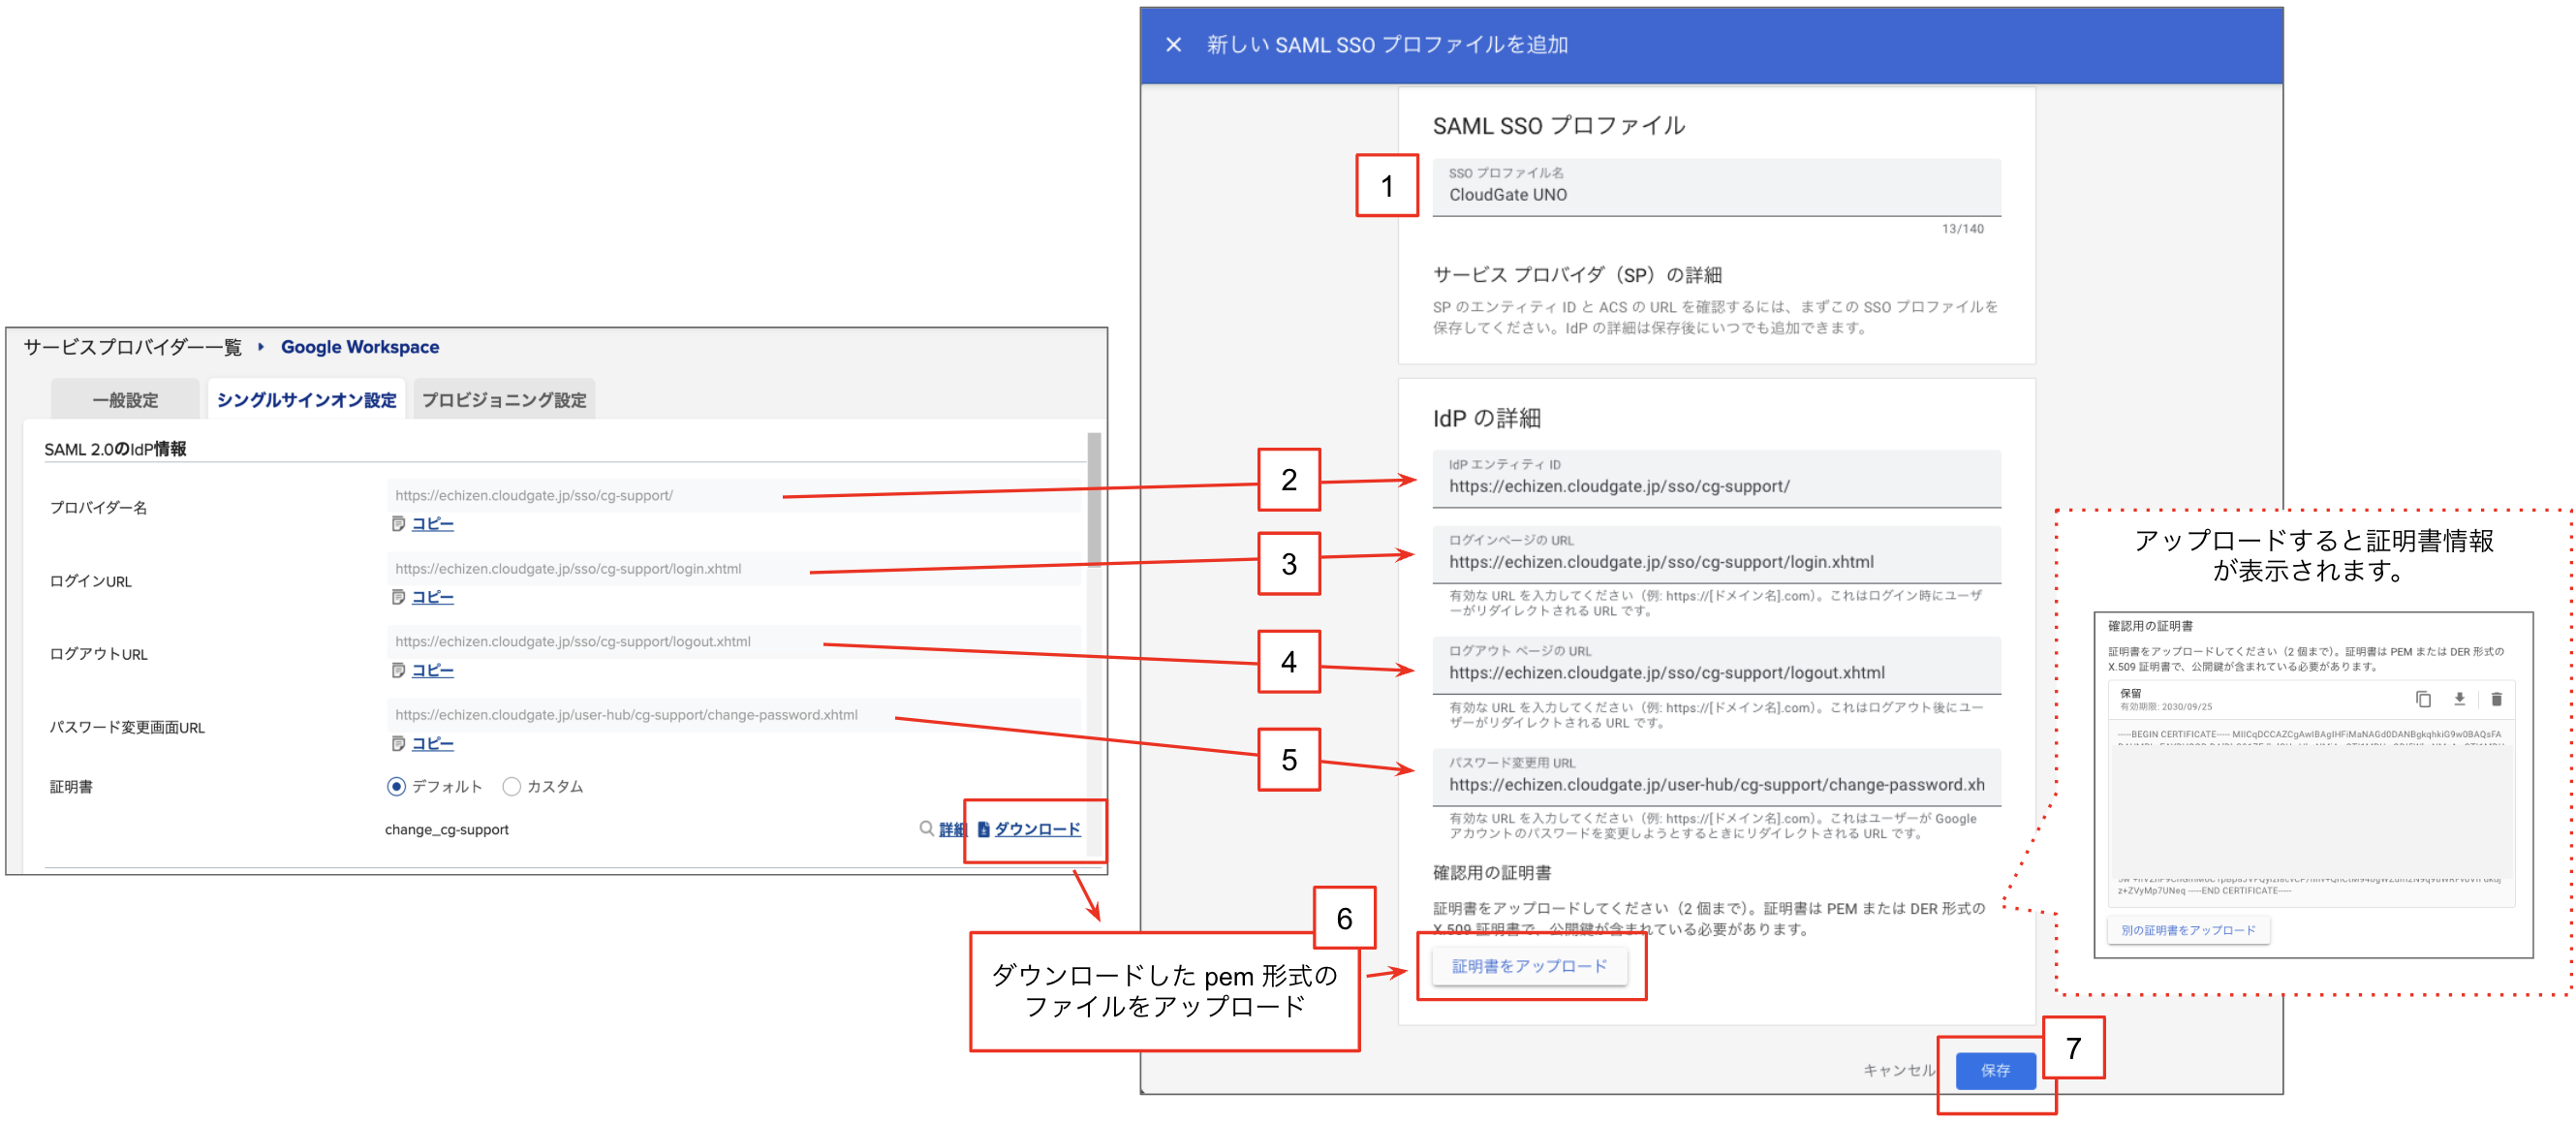Click the copy icon under password change URL
This screenshot has width=2576, height=1124.
click(x=398, y=743)
